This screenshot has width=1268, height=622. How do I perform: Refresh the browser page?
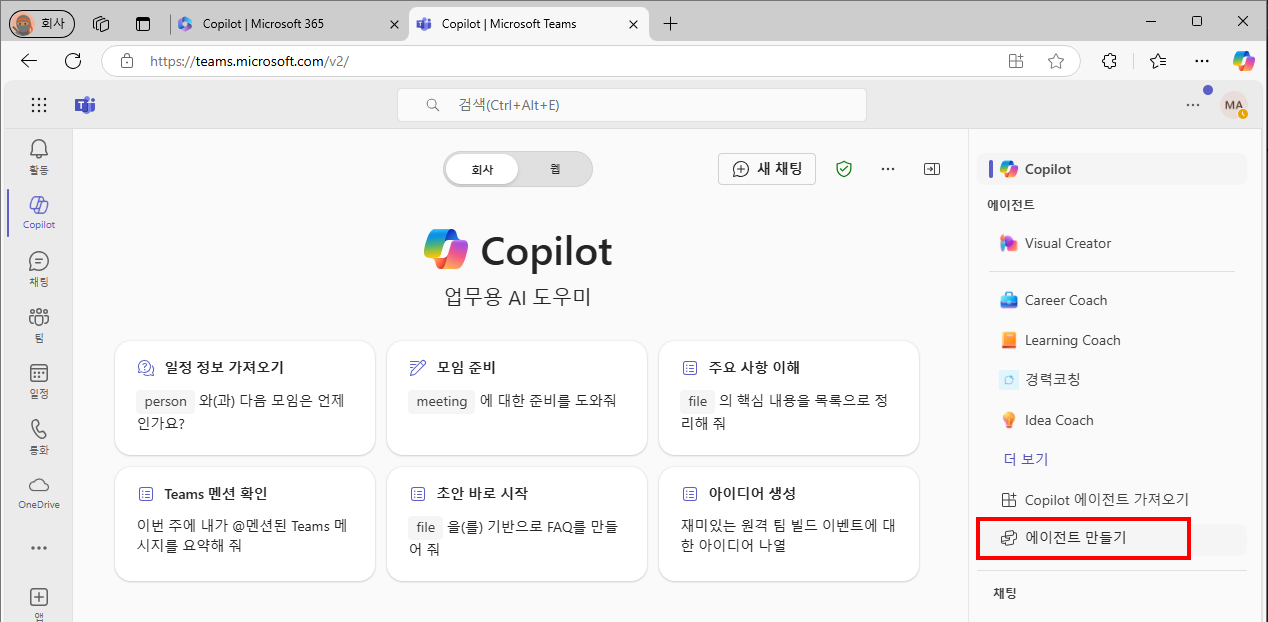tap(73, 61)
